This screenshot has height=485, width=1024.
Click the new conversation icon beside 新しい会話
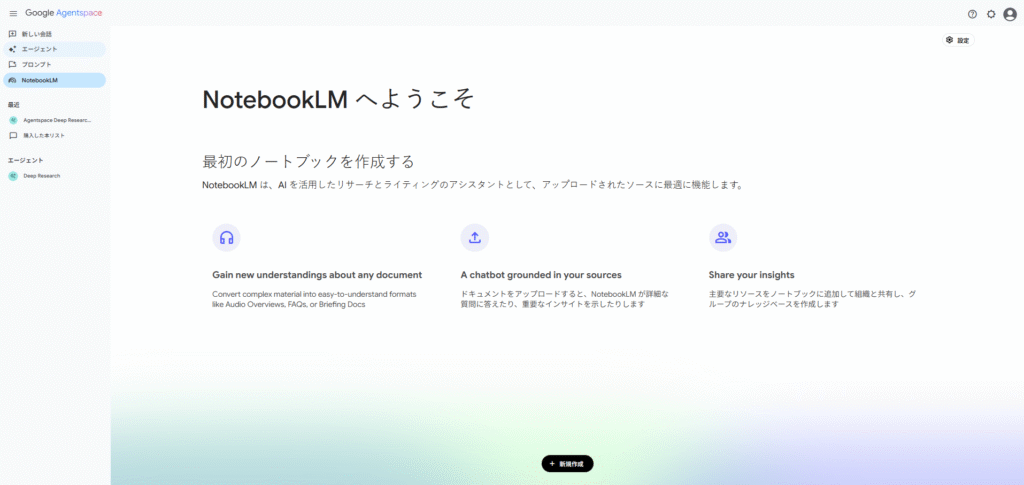(12, 34)
